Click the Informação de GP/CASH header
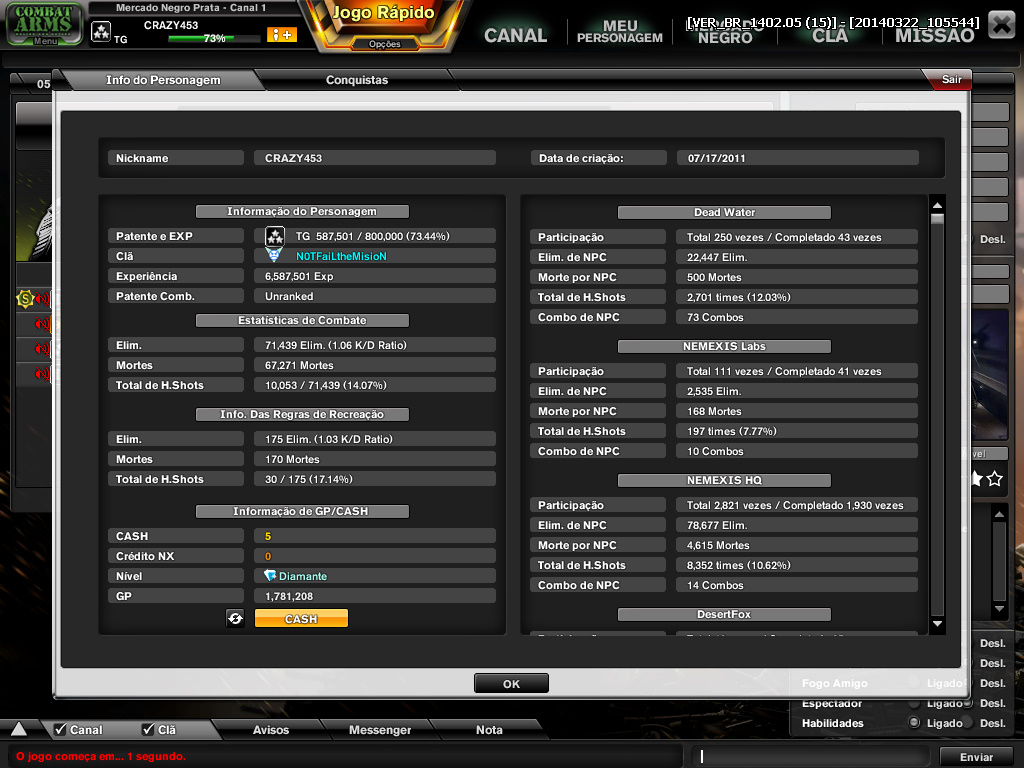This screenshot has height=768, width=1024. (302, 511)
